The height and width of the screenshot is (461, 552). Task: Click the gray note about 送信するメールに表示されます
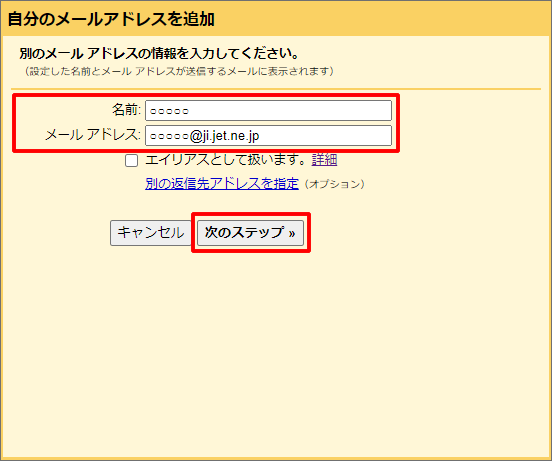[x=179, y=71]
